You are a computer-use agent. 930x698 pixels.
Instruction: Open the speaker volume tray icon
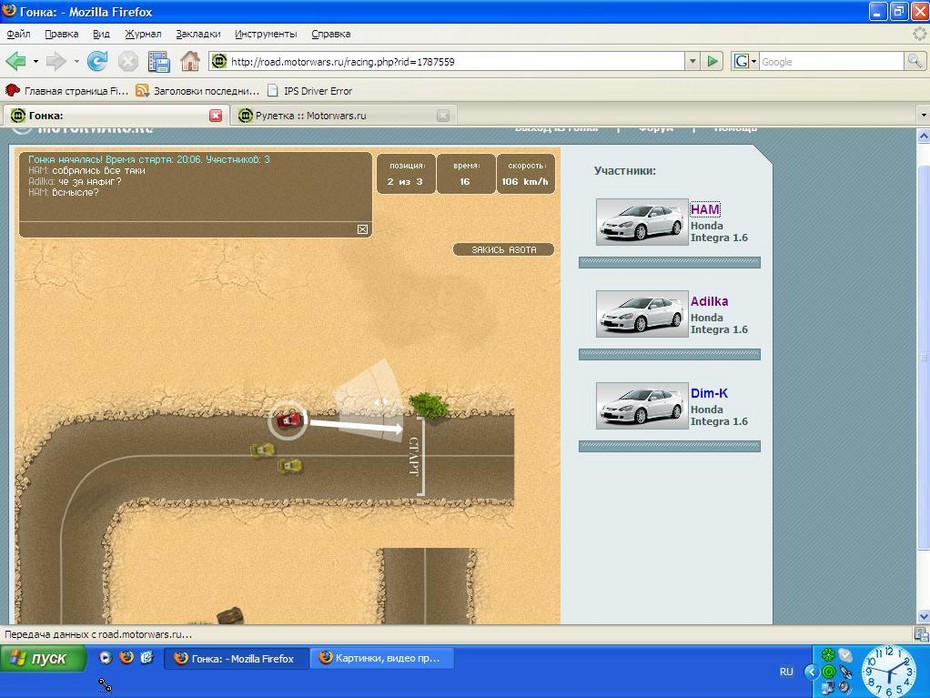coord(845,687)
